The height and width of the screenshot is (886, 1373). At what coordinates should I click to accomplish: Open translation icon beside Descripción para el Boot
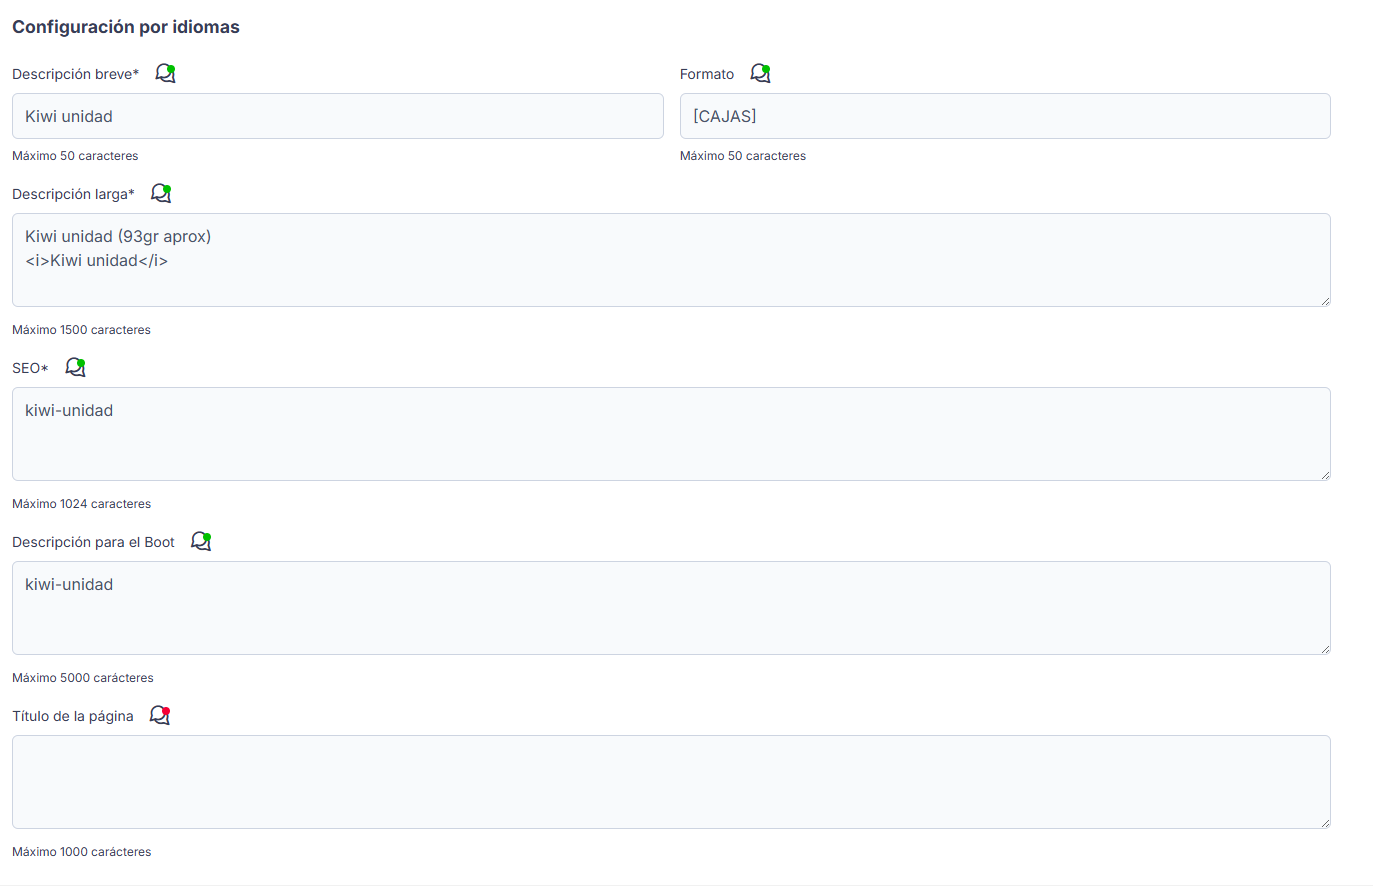click(x=201, y=541)
